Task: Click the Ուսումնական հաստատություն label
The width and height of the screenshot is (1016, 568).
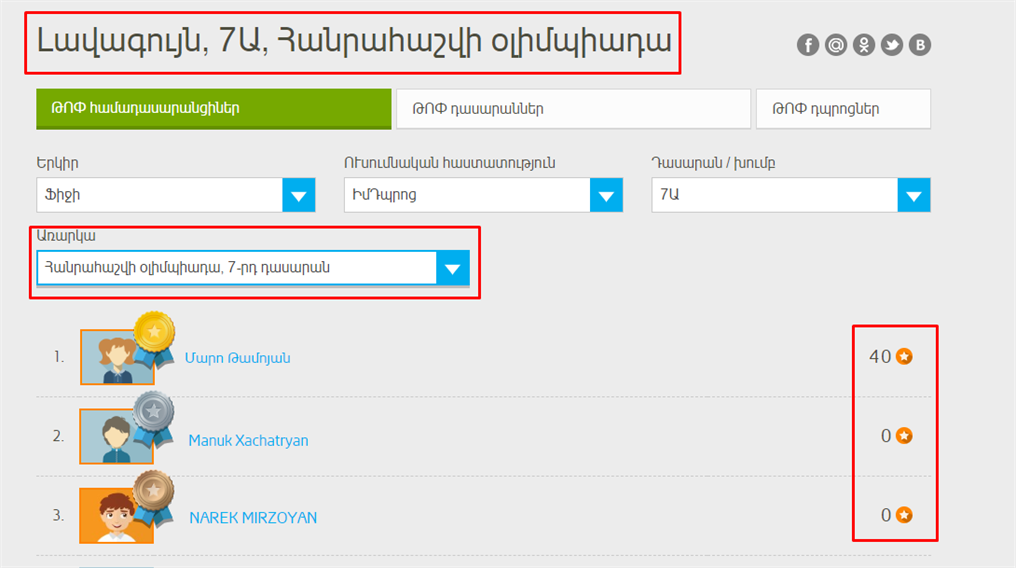Action: tap(450, 163)
